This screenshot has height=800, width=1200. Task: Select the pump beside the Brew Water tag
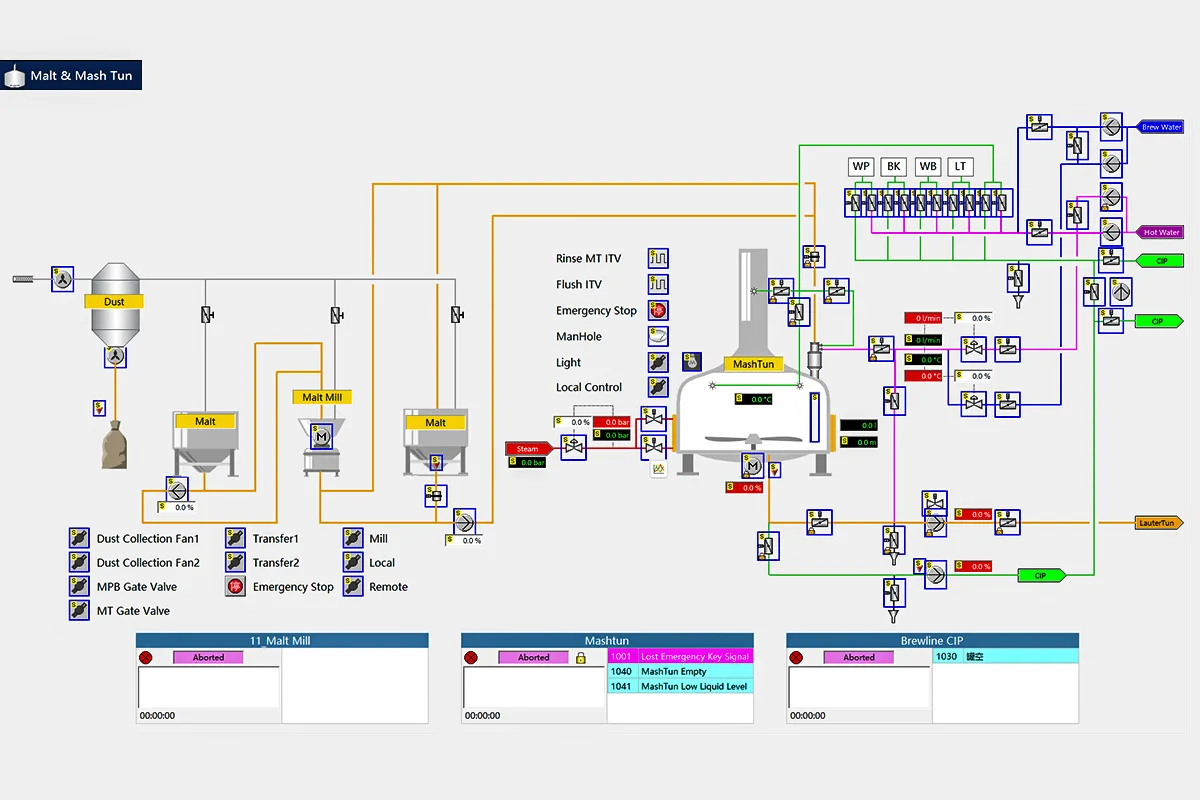click(1111, 126)
